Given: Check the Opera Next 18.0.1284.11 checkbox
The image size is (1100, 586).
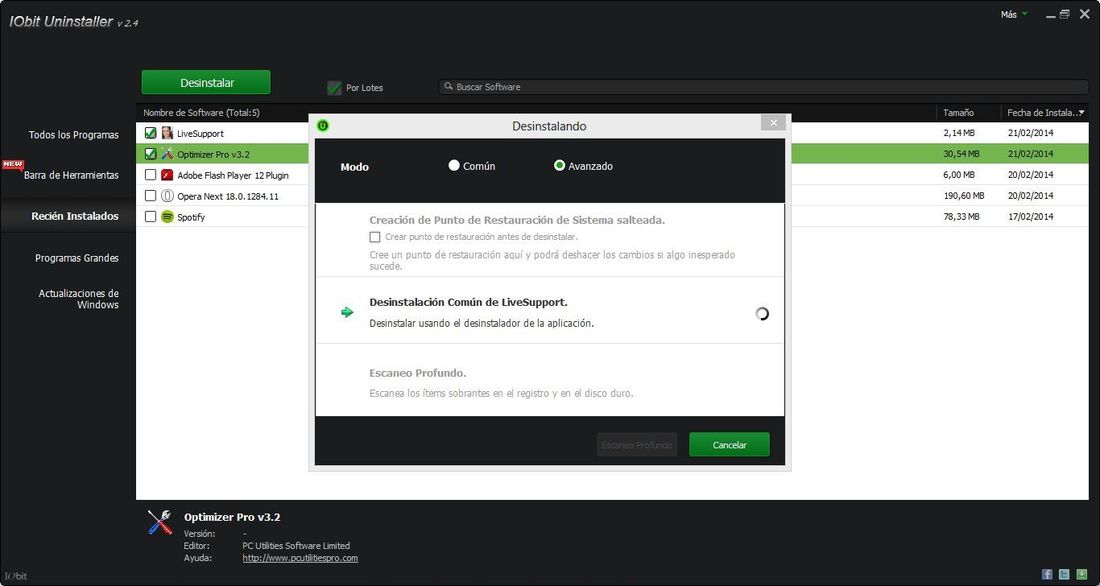Looking at the screenshot, I should point(150,196).
